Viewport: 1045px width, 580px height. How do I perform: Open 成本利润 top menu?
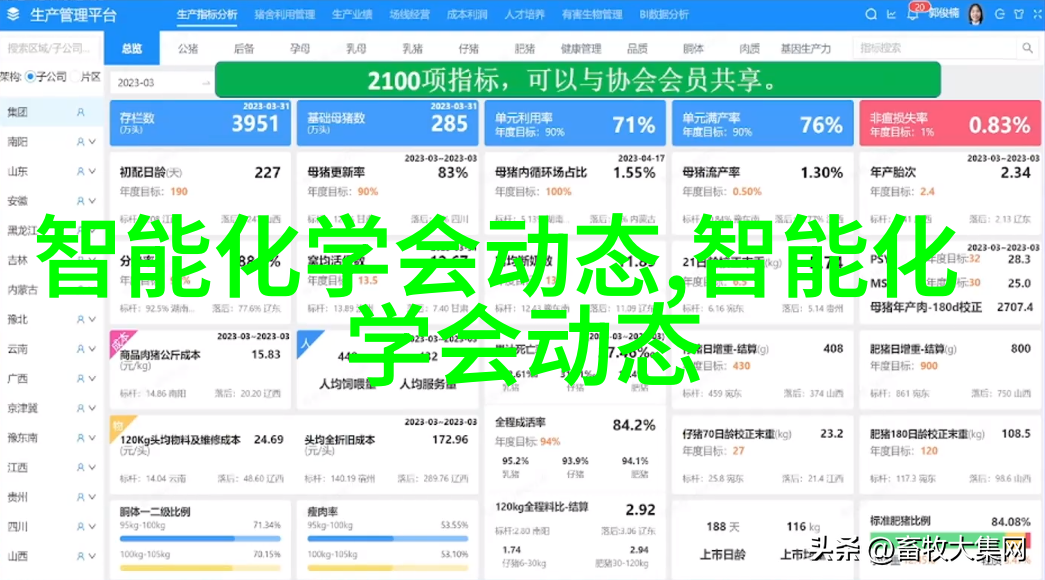(x=467, y=14)
